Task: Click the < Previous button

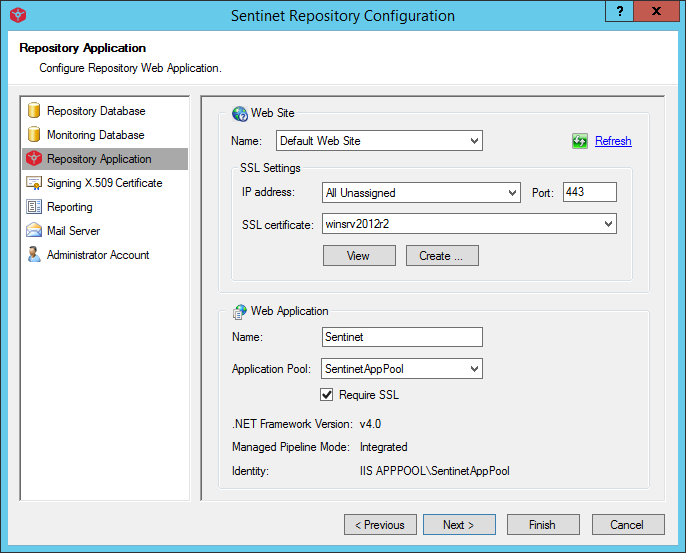Action: click(x=380, y=525)
